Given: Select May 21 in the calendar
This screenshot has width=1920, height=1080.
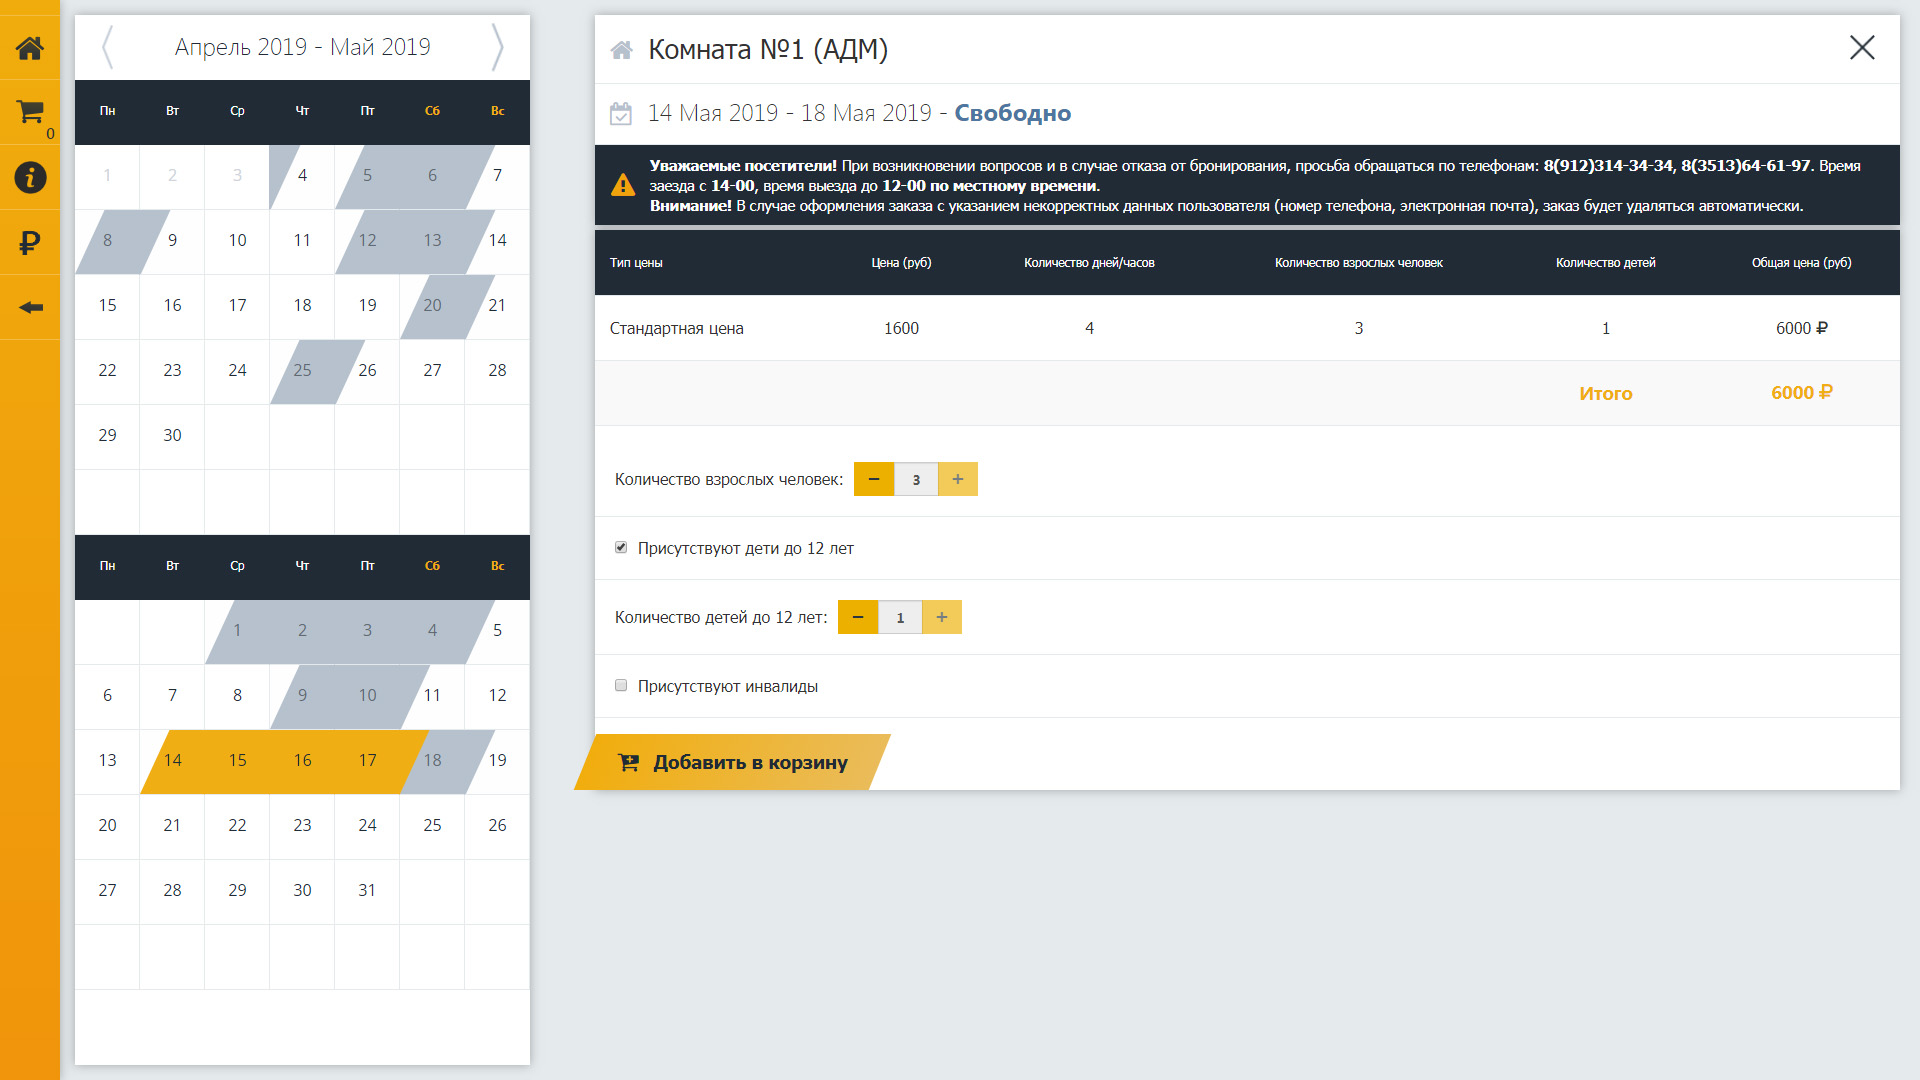Looking at the screenshot, I should pyautogui.click(x=172, y=825).
